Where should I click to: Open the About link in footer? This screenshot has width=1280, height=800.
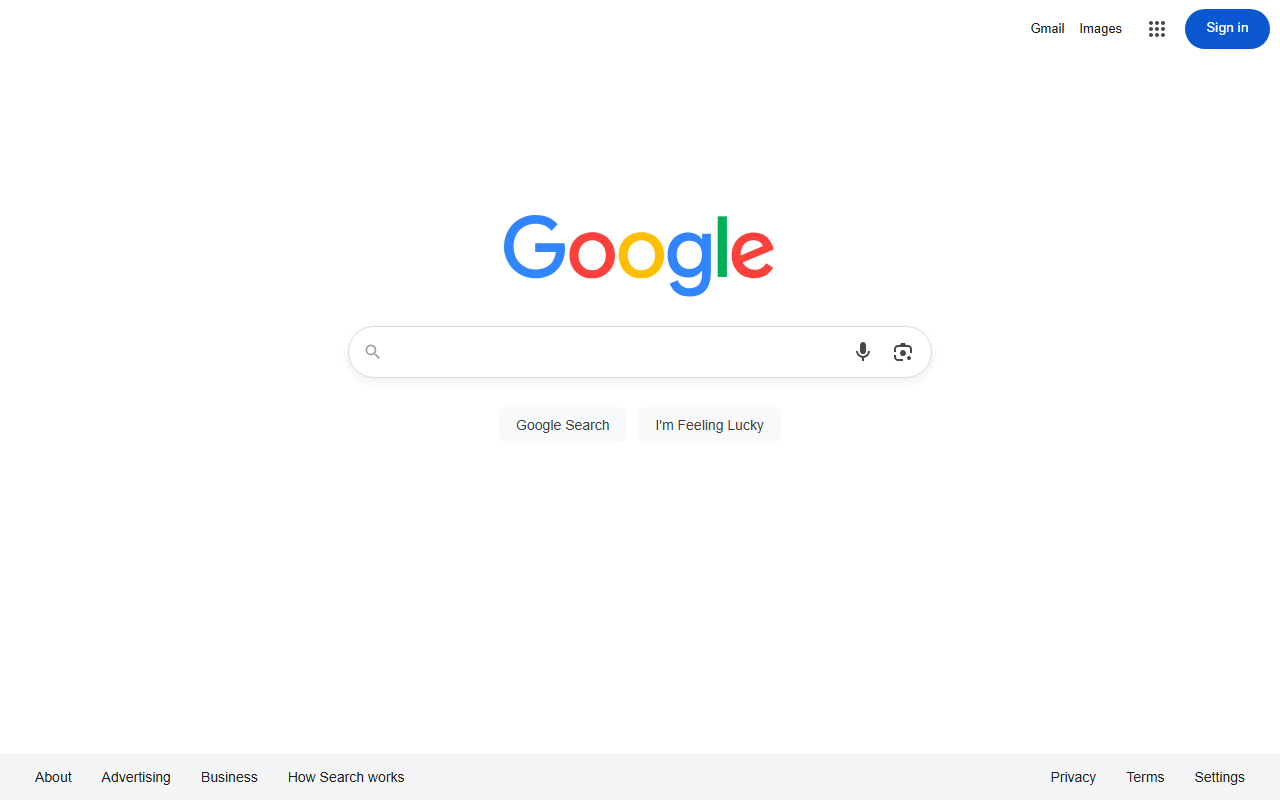coord(53,777)
